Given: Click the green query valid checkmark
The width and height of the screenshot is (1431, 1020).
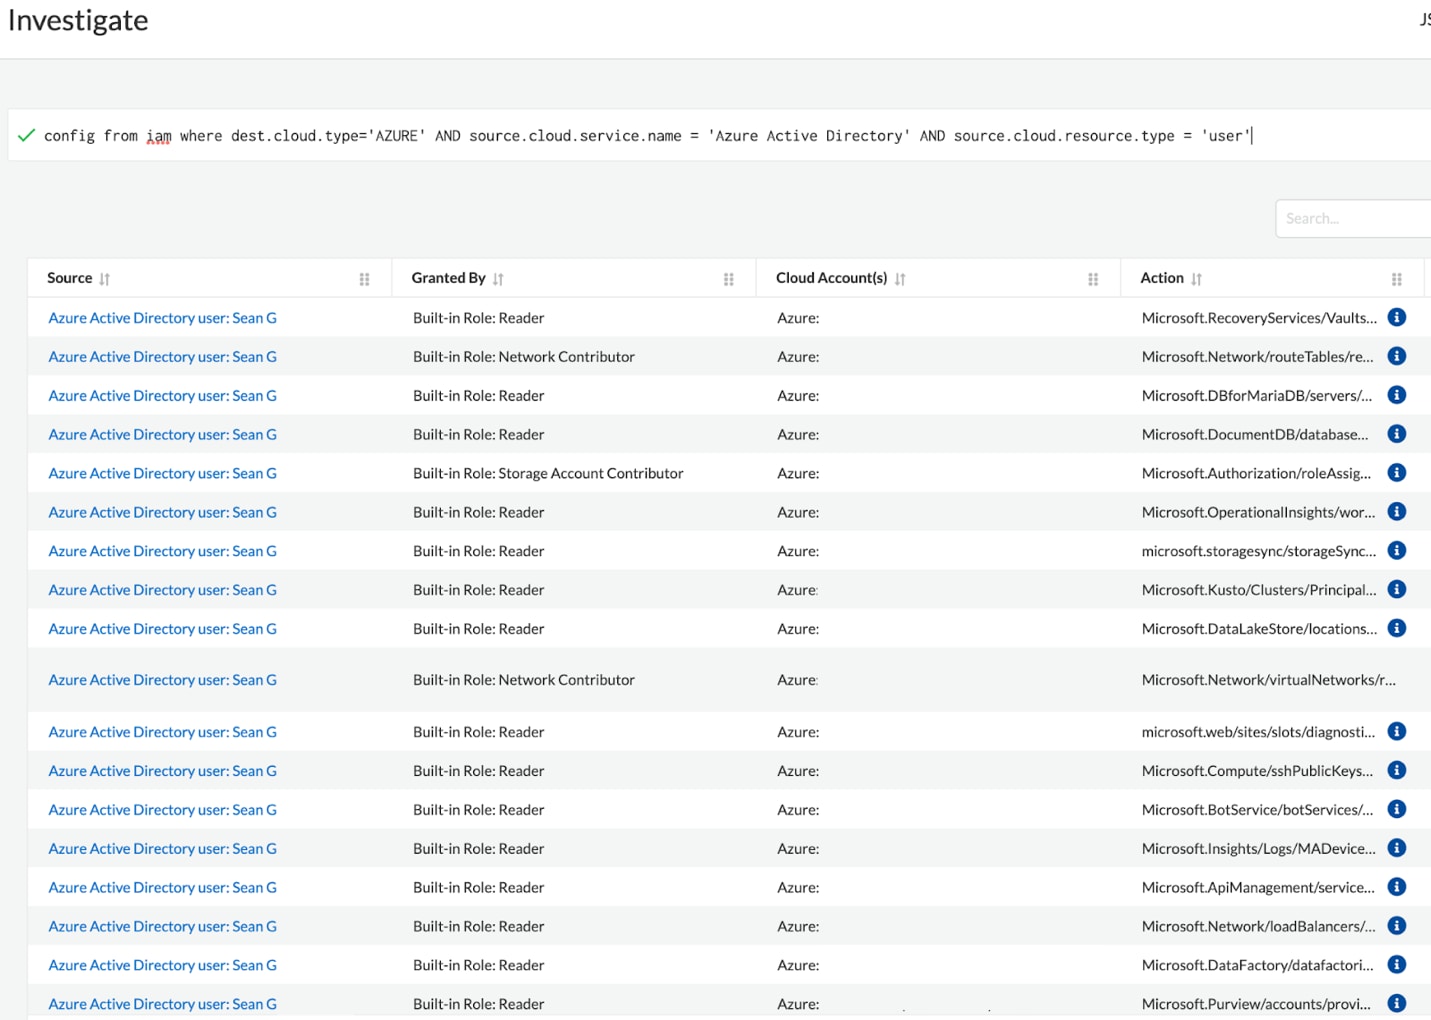Looking at the screenshot, I should pos(27,135).
